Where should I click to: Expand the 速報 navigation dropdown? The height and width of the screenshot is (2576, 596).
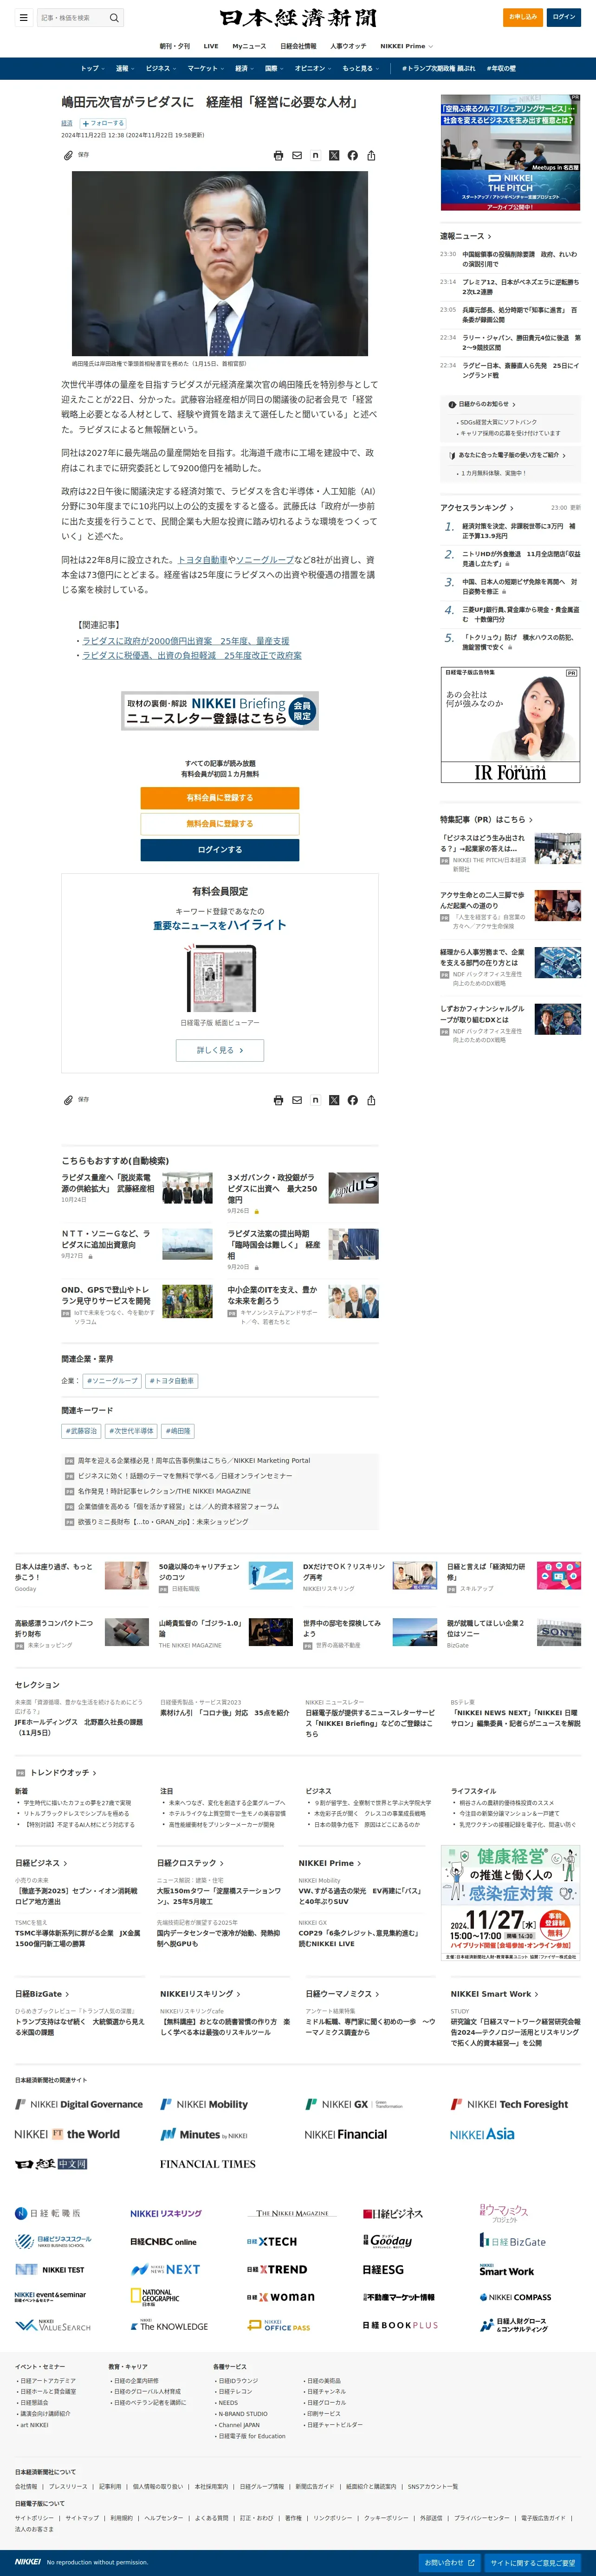click(125, 68)
